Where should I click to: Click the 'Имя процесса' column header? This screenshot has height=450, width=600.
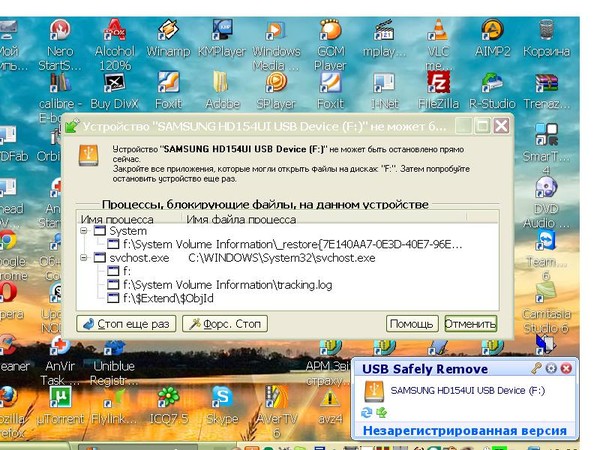coord(129,219)
